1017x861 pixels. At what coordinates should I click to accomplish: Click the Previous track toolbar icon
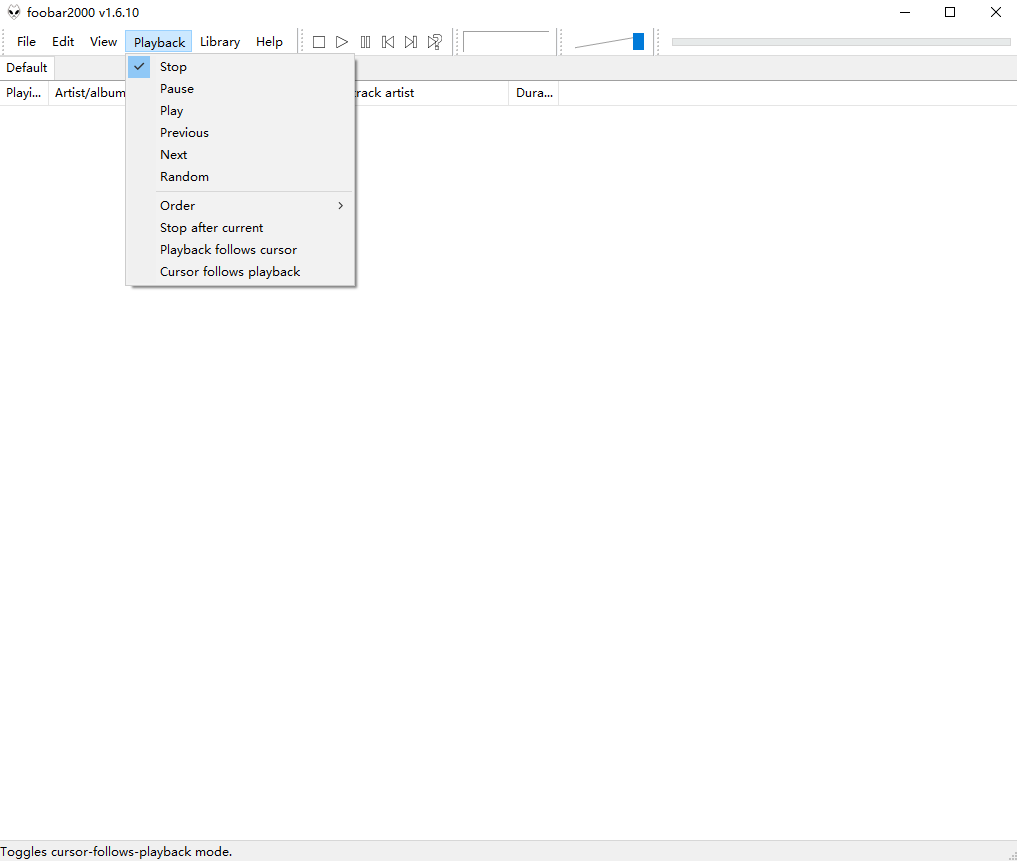click(388, 42)
